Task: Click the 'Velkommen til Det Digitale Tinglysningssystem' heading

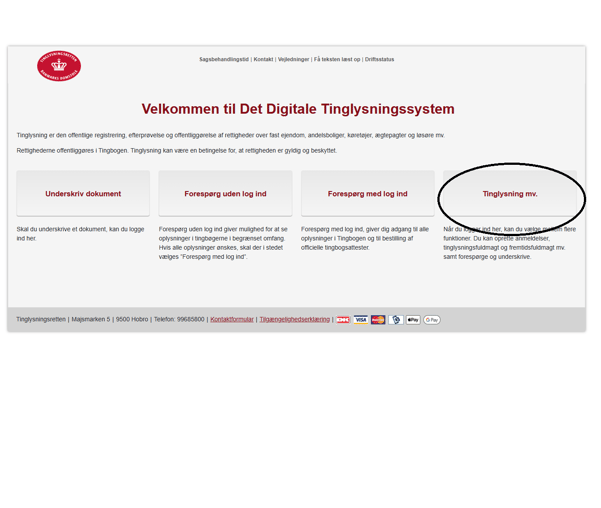Action: coord(298,109)
